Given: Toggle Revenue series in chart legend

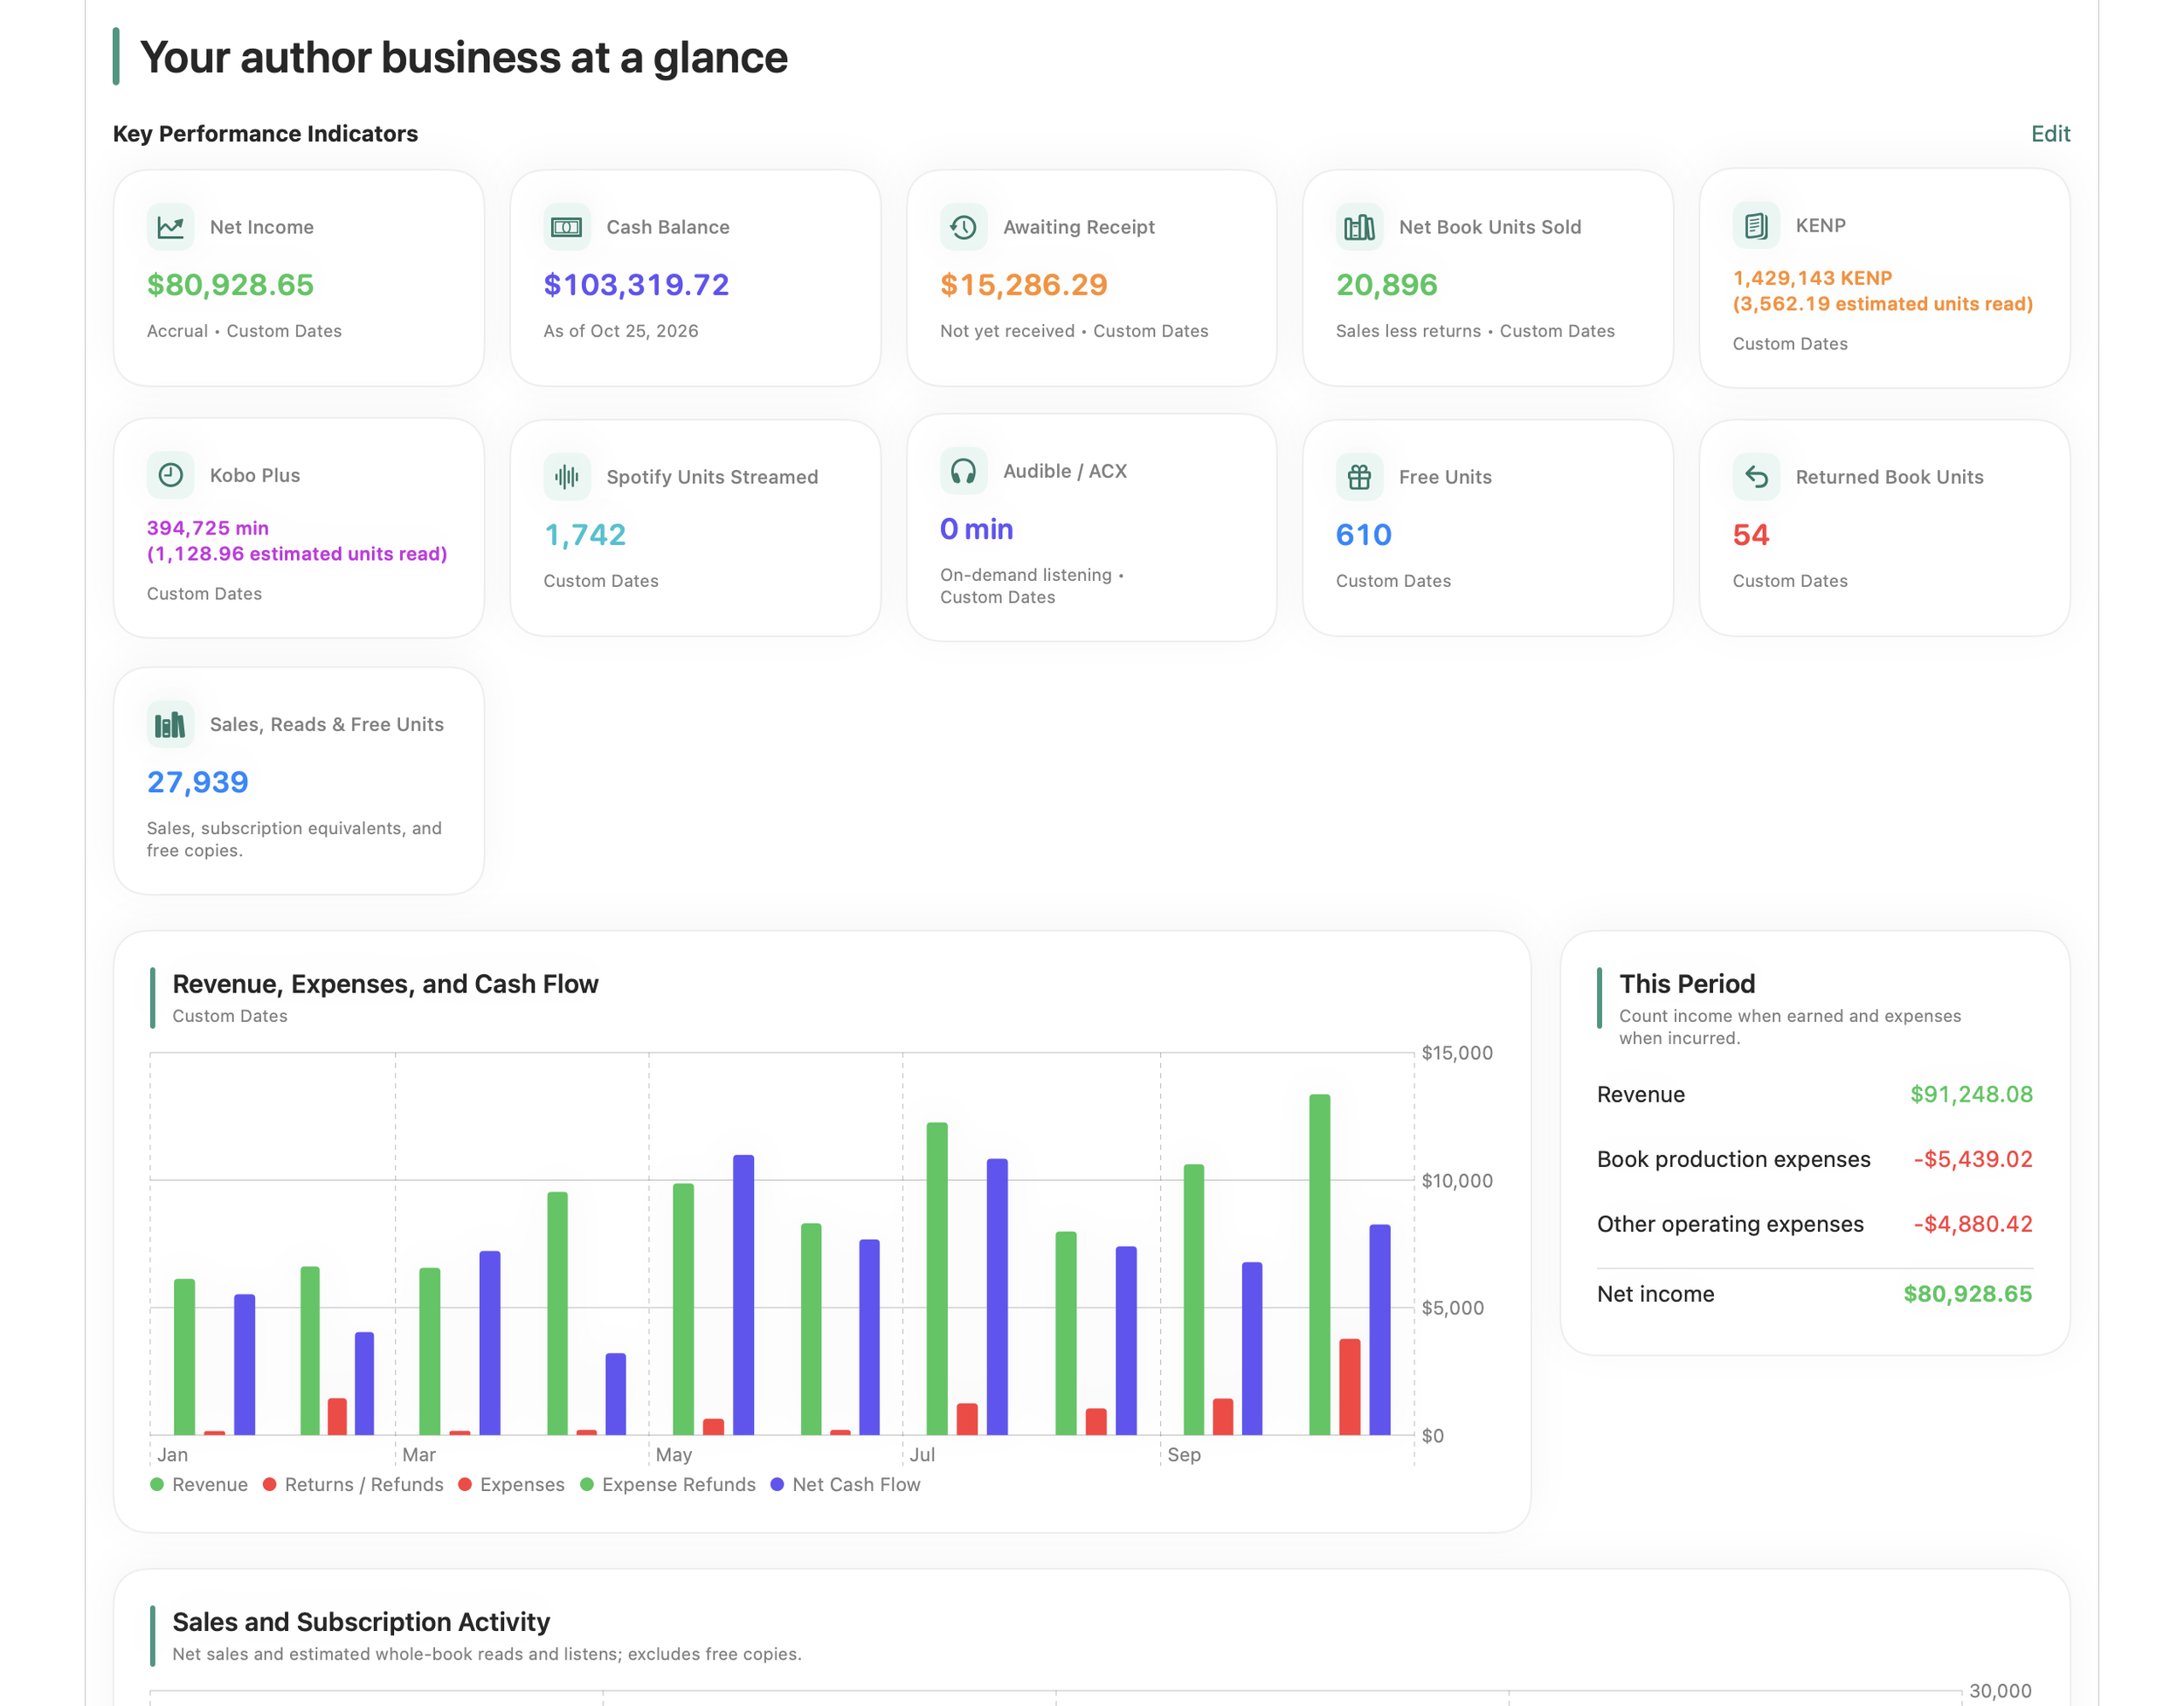Looking at the screenshot, I should coord(199,1484).
